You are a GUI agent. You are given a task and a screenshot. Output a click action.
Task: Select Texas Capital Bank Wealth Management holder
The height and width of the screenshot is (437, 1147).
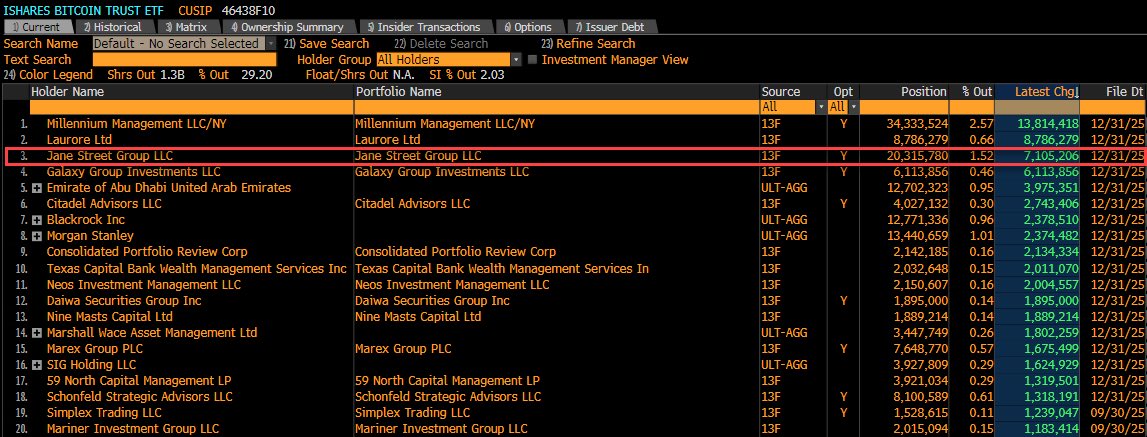coord(196,269)
